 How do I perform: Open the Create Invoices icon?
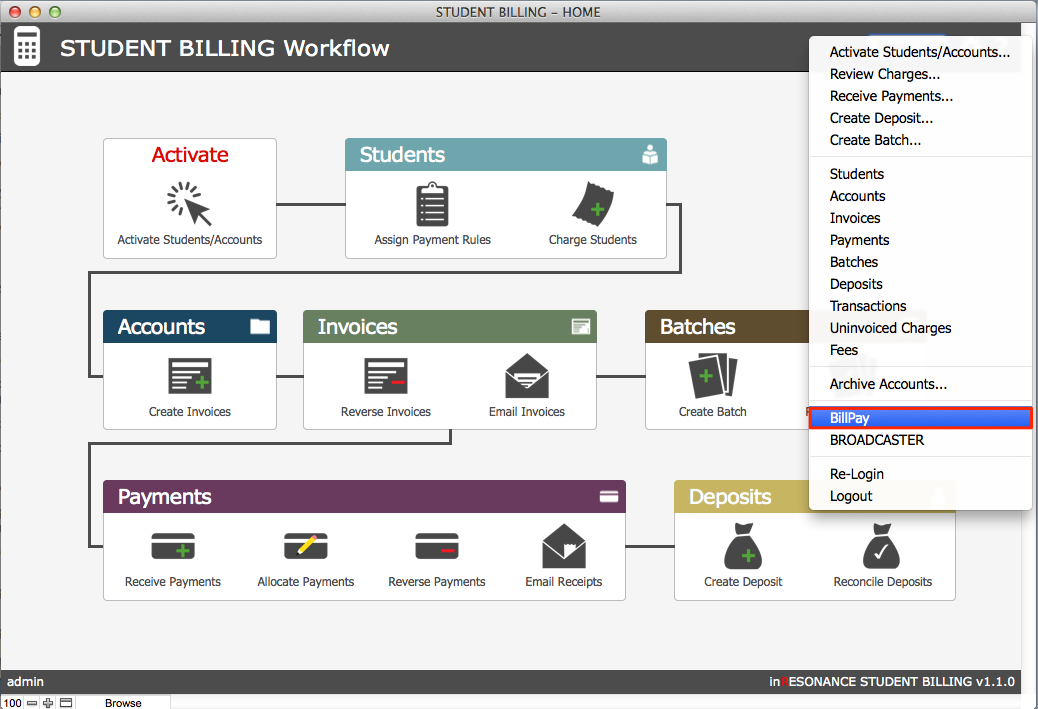(x=189, y=376)
